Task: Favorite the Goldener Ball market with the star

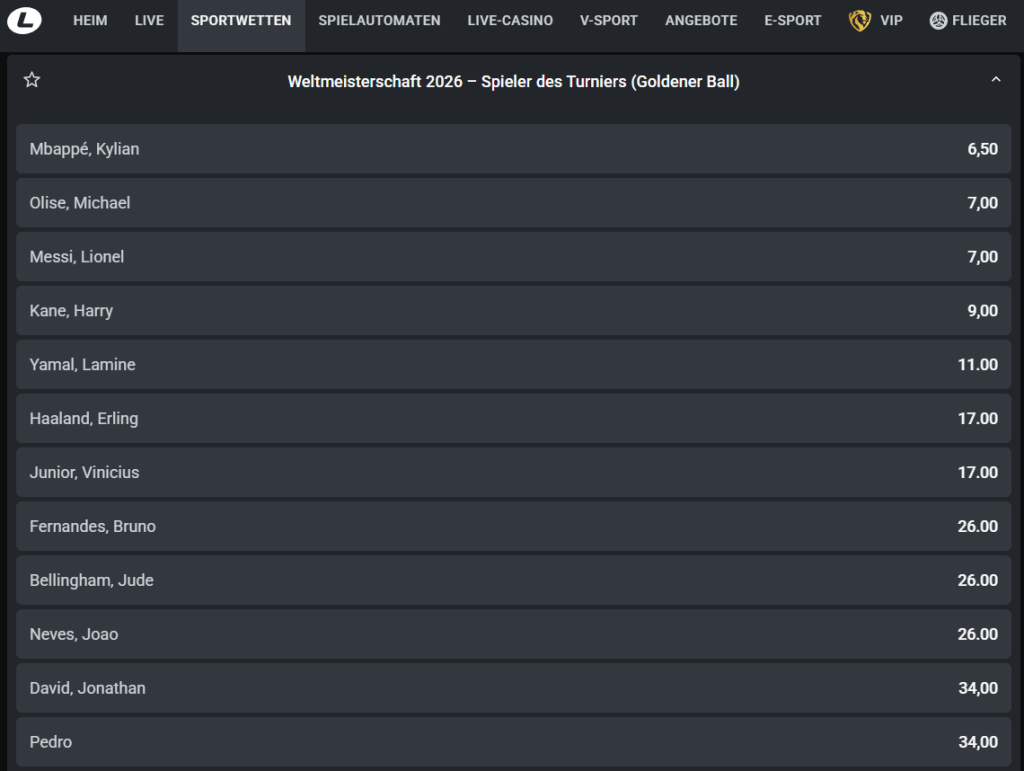Action: 32,80
